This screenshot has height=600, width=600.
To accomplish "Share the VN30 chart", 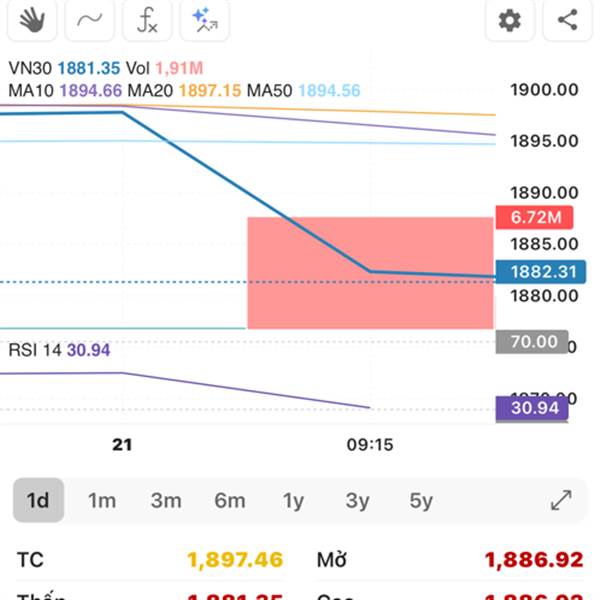I will pos(567,19).
